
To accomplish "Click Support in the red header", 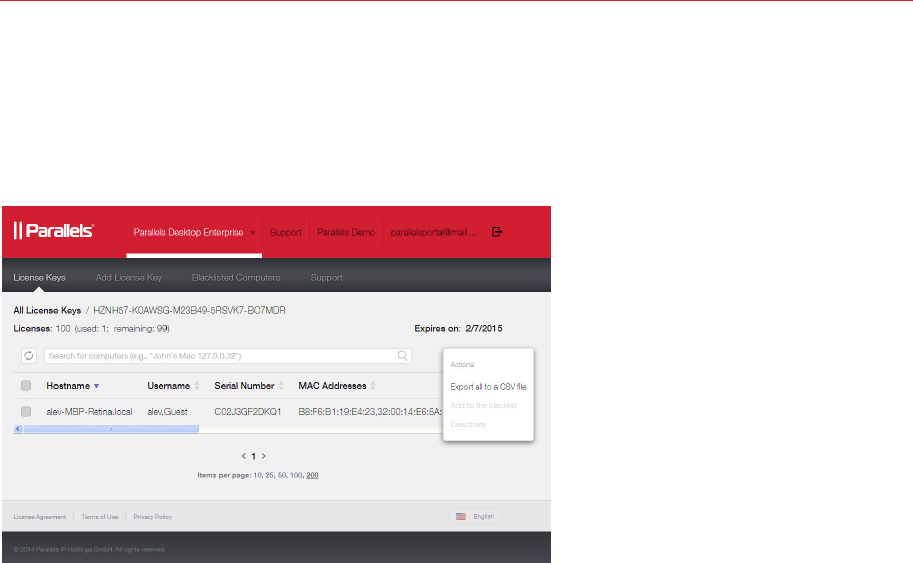I will pyautogui.click(x=285, y=232).
